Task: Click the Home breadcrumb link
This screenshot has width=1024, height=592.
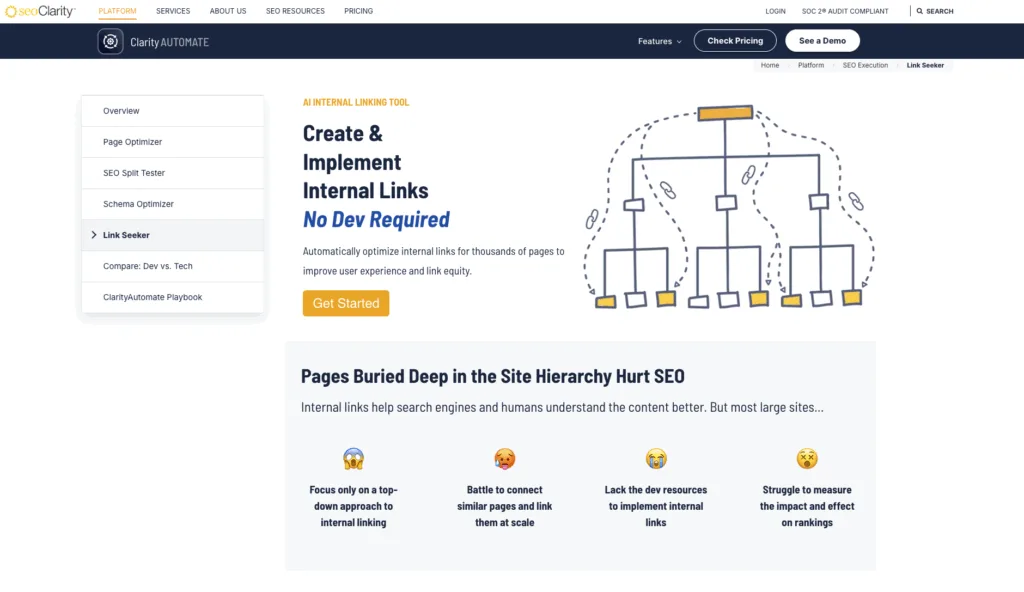Action: coord(769,65)
